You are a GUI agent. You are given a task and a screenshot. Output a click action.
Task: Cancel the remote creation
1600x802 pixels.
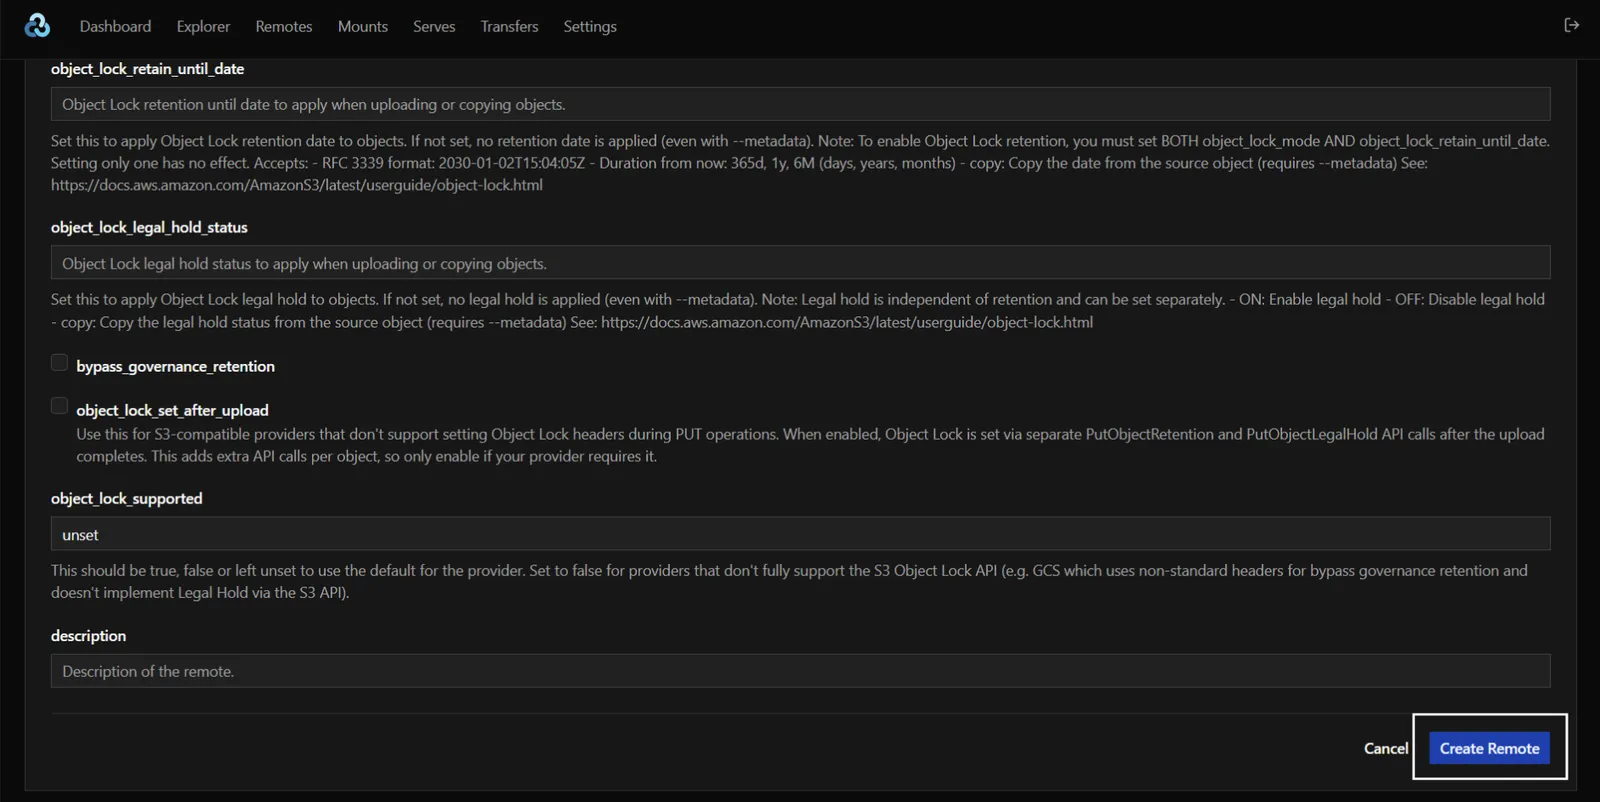point(1386,749)
